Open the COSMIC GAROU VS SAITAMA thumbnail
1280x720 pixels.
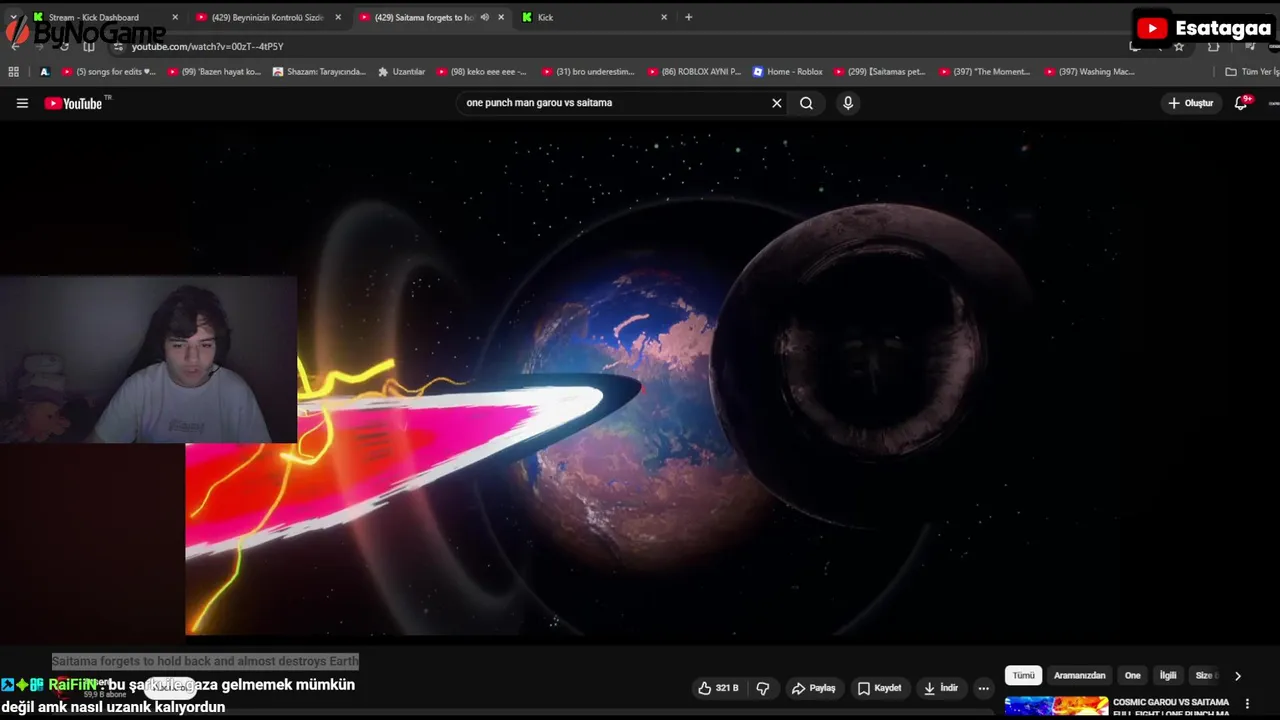point(1056,706)
